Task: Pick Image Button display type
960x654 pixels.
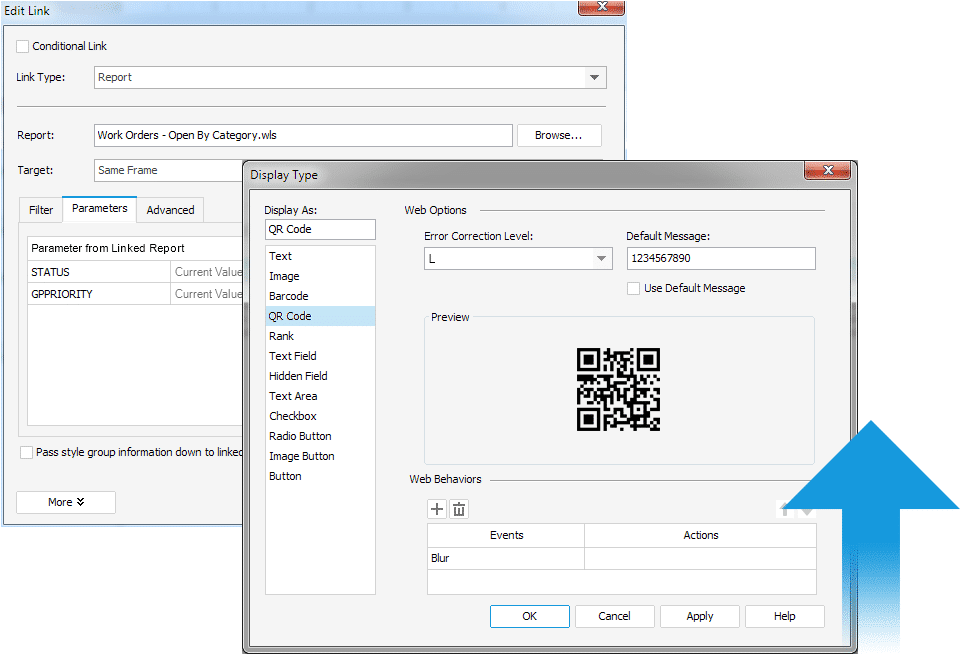Action: [x=320, y=456]
